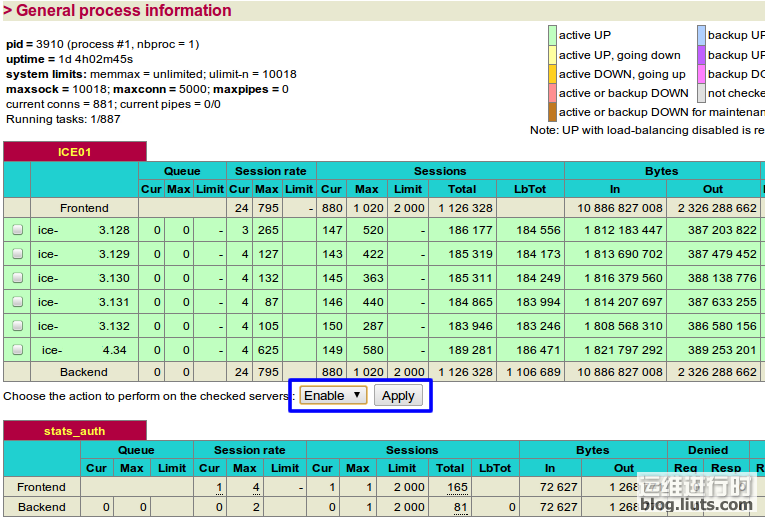The height and width of the screenshot is (520, 765).
Task: Click the stats_auth Frontend total sessions 165
Action: coord(457,487)
